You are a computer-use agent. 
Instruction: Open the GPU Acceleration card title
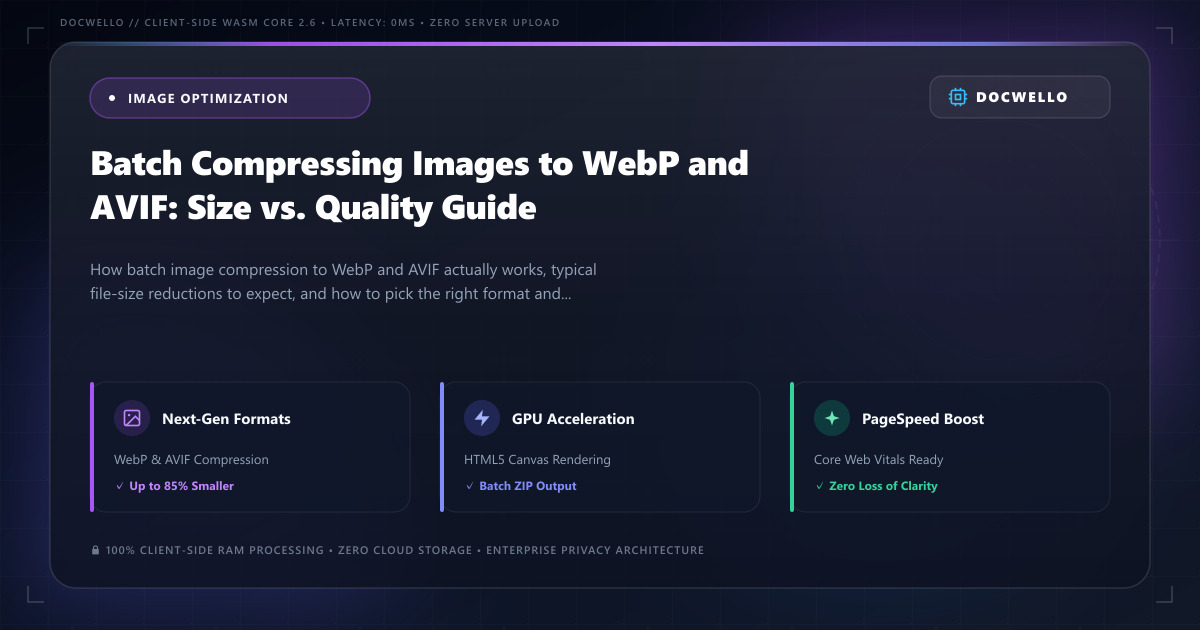coord(573,419)
